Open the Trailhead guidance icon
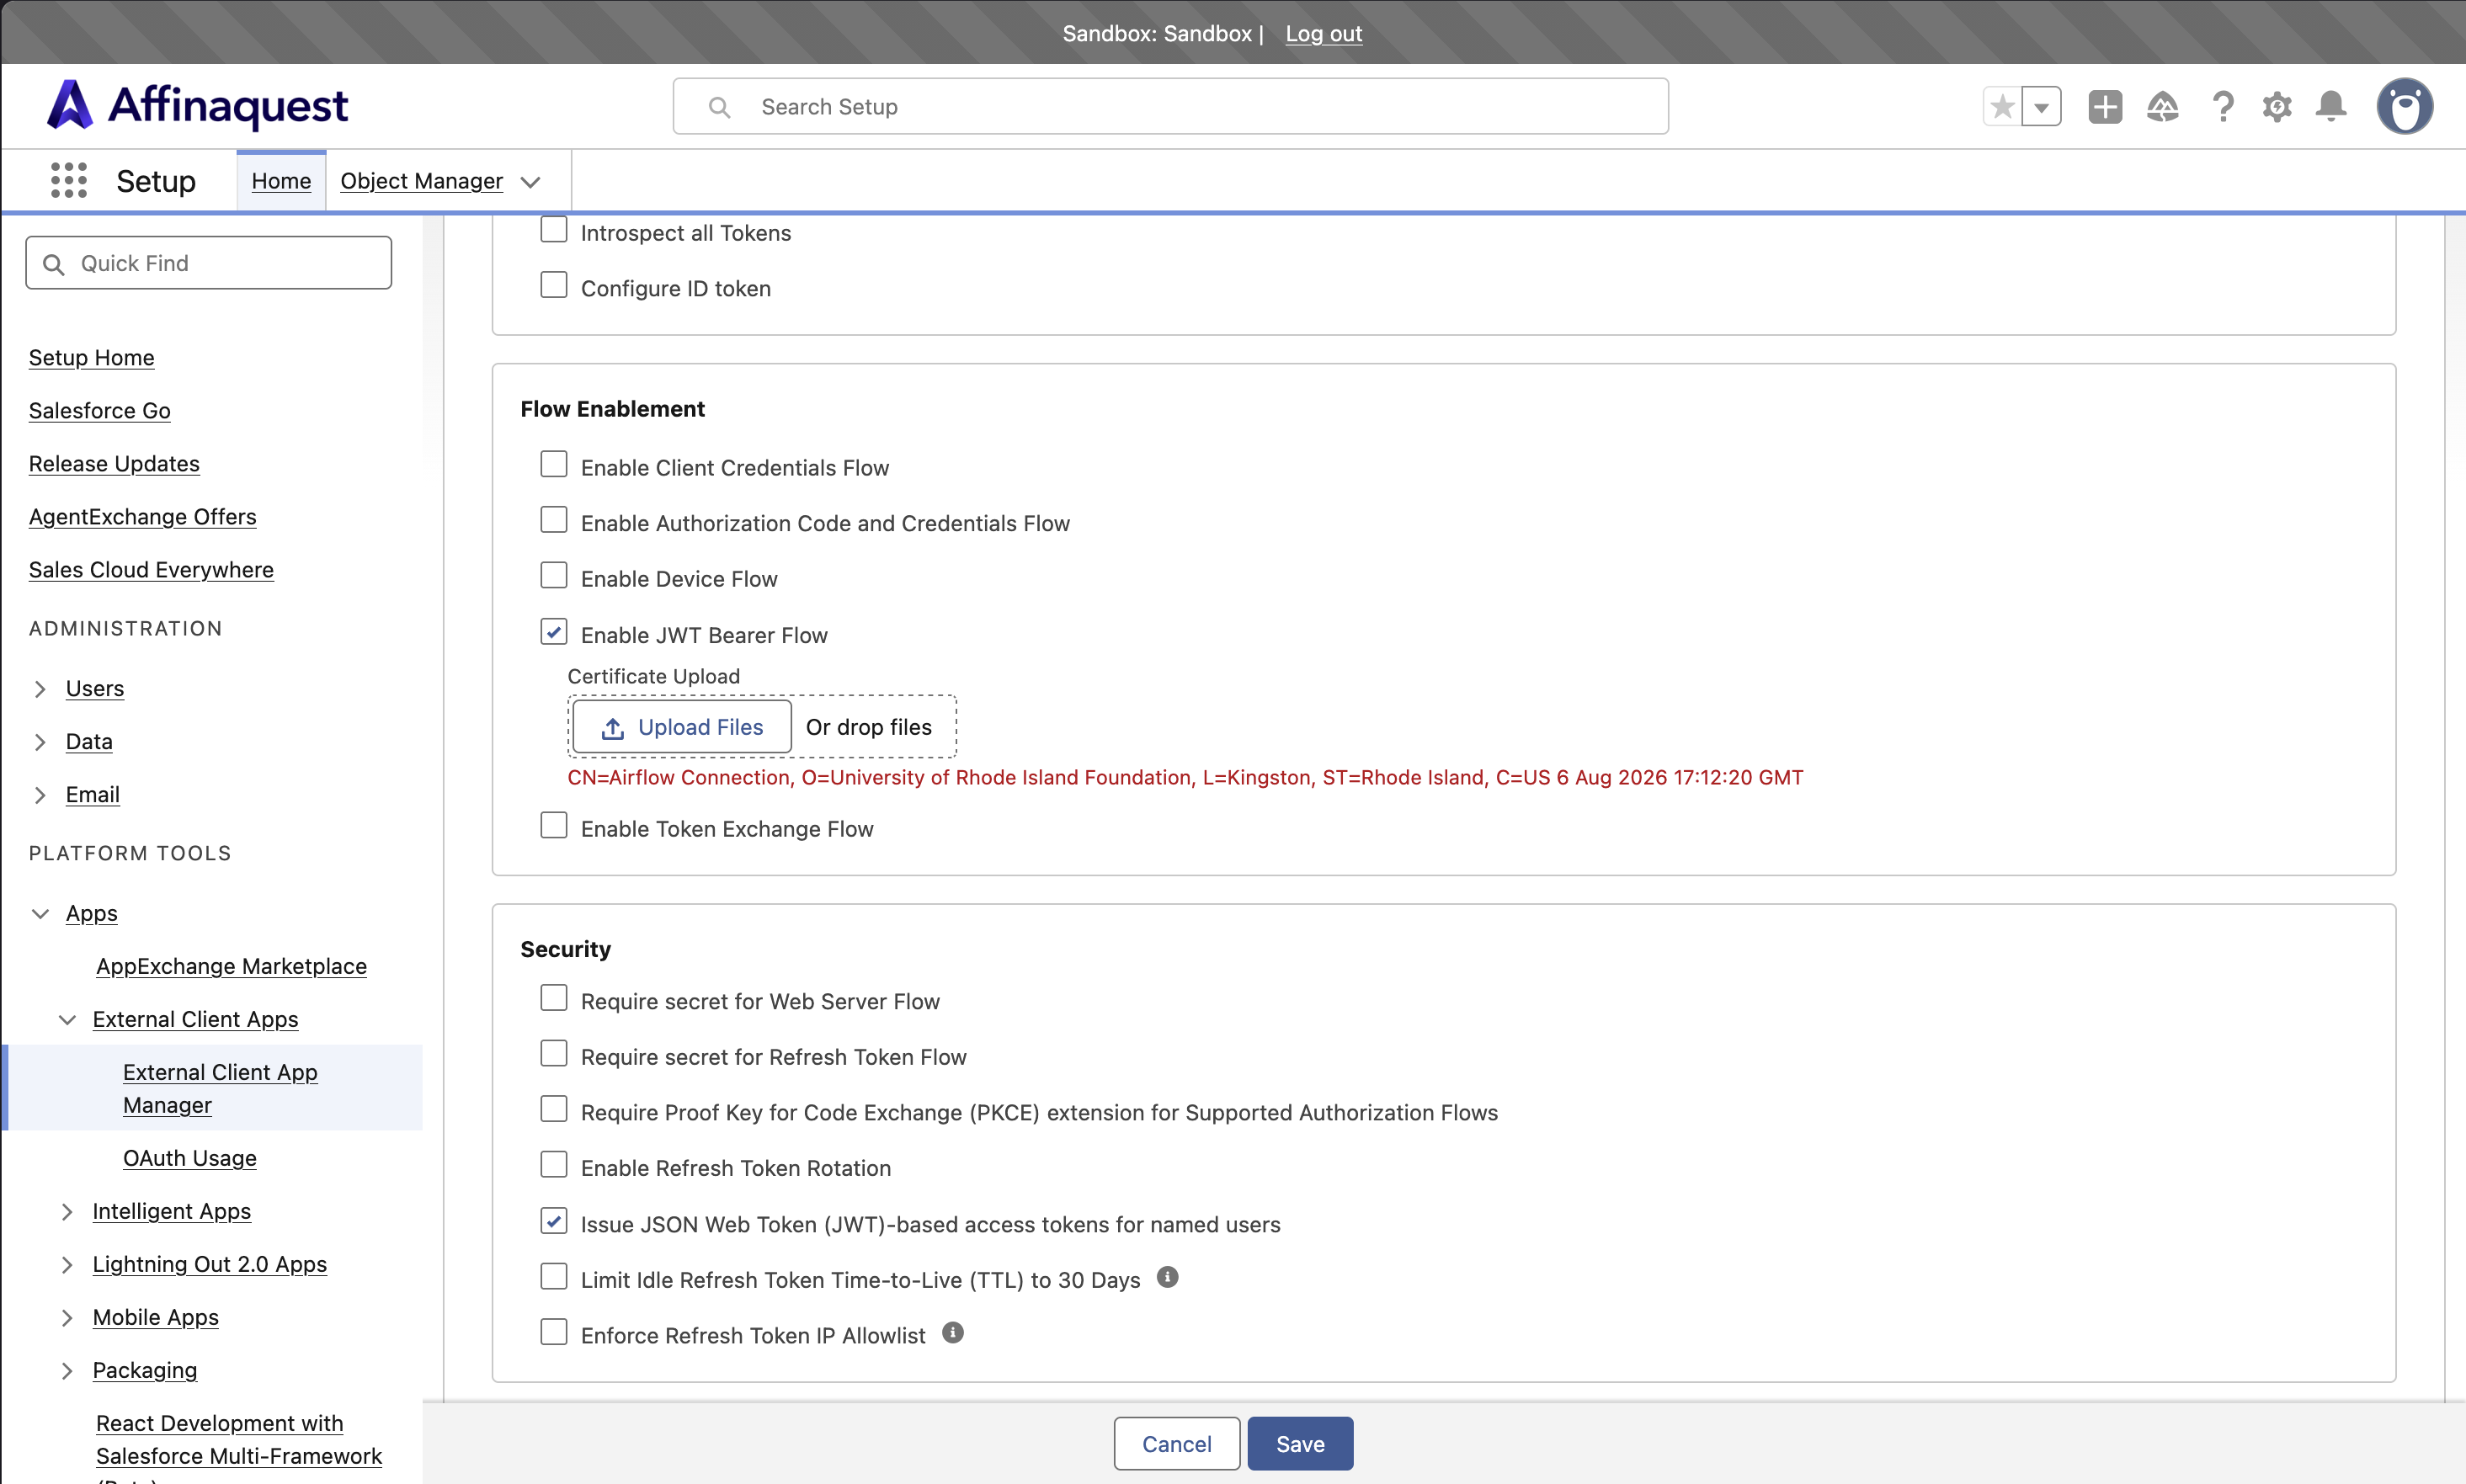2466x1484 pixels. pyautogui.click(x=2163, y=107)
